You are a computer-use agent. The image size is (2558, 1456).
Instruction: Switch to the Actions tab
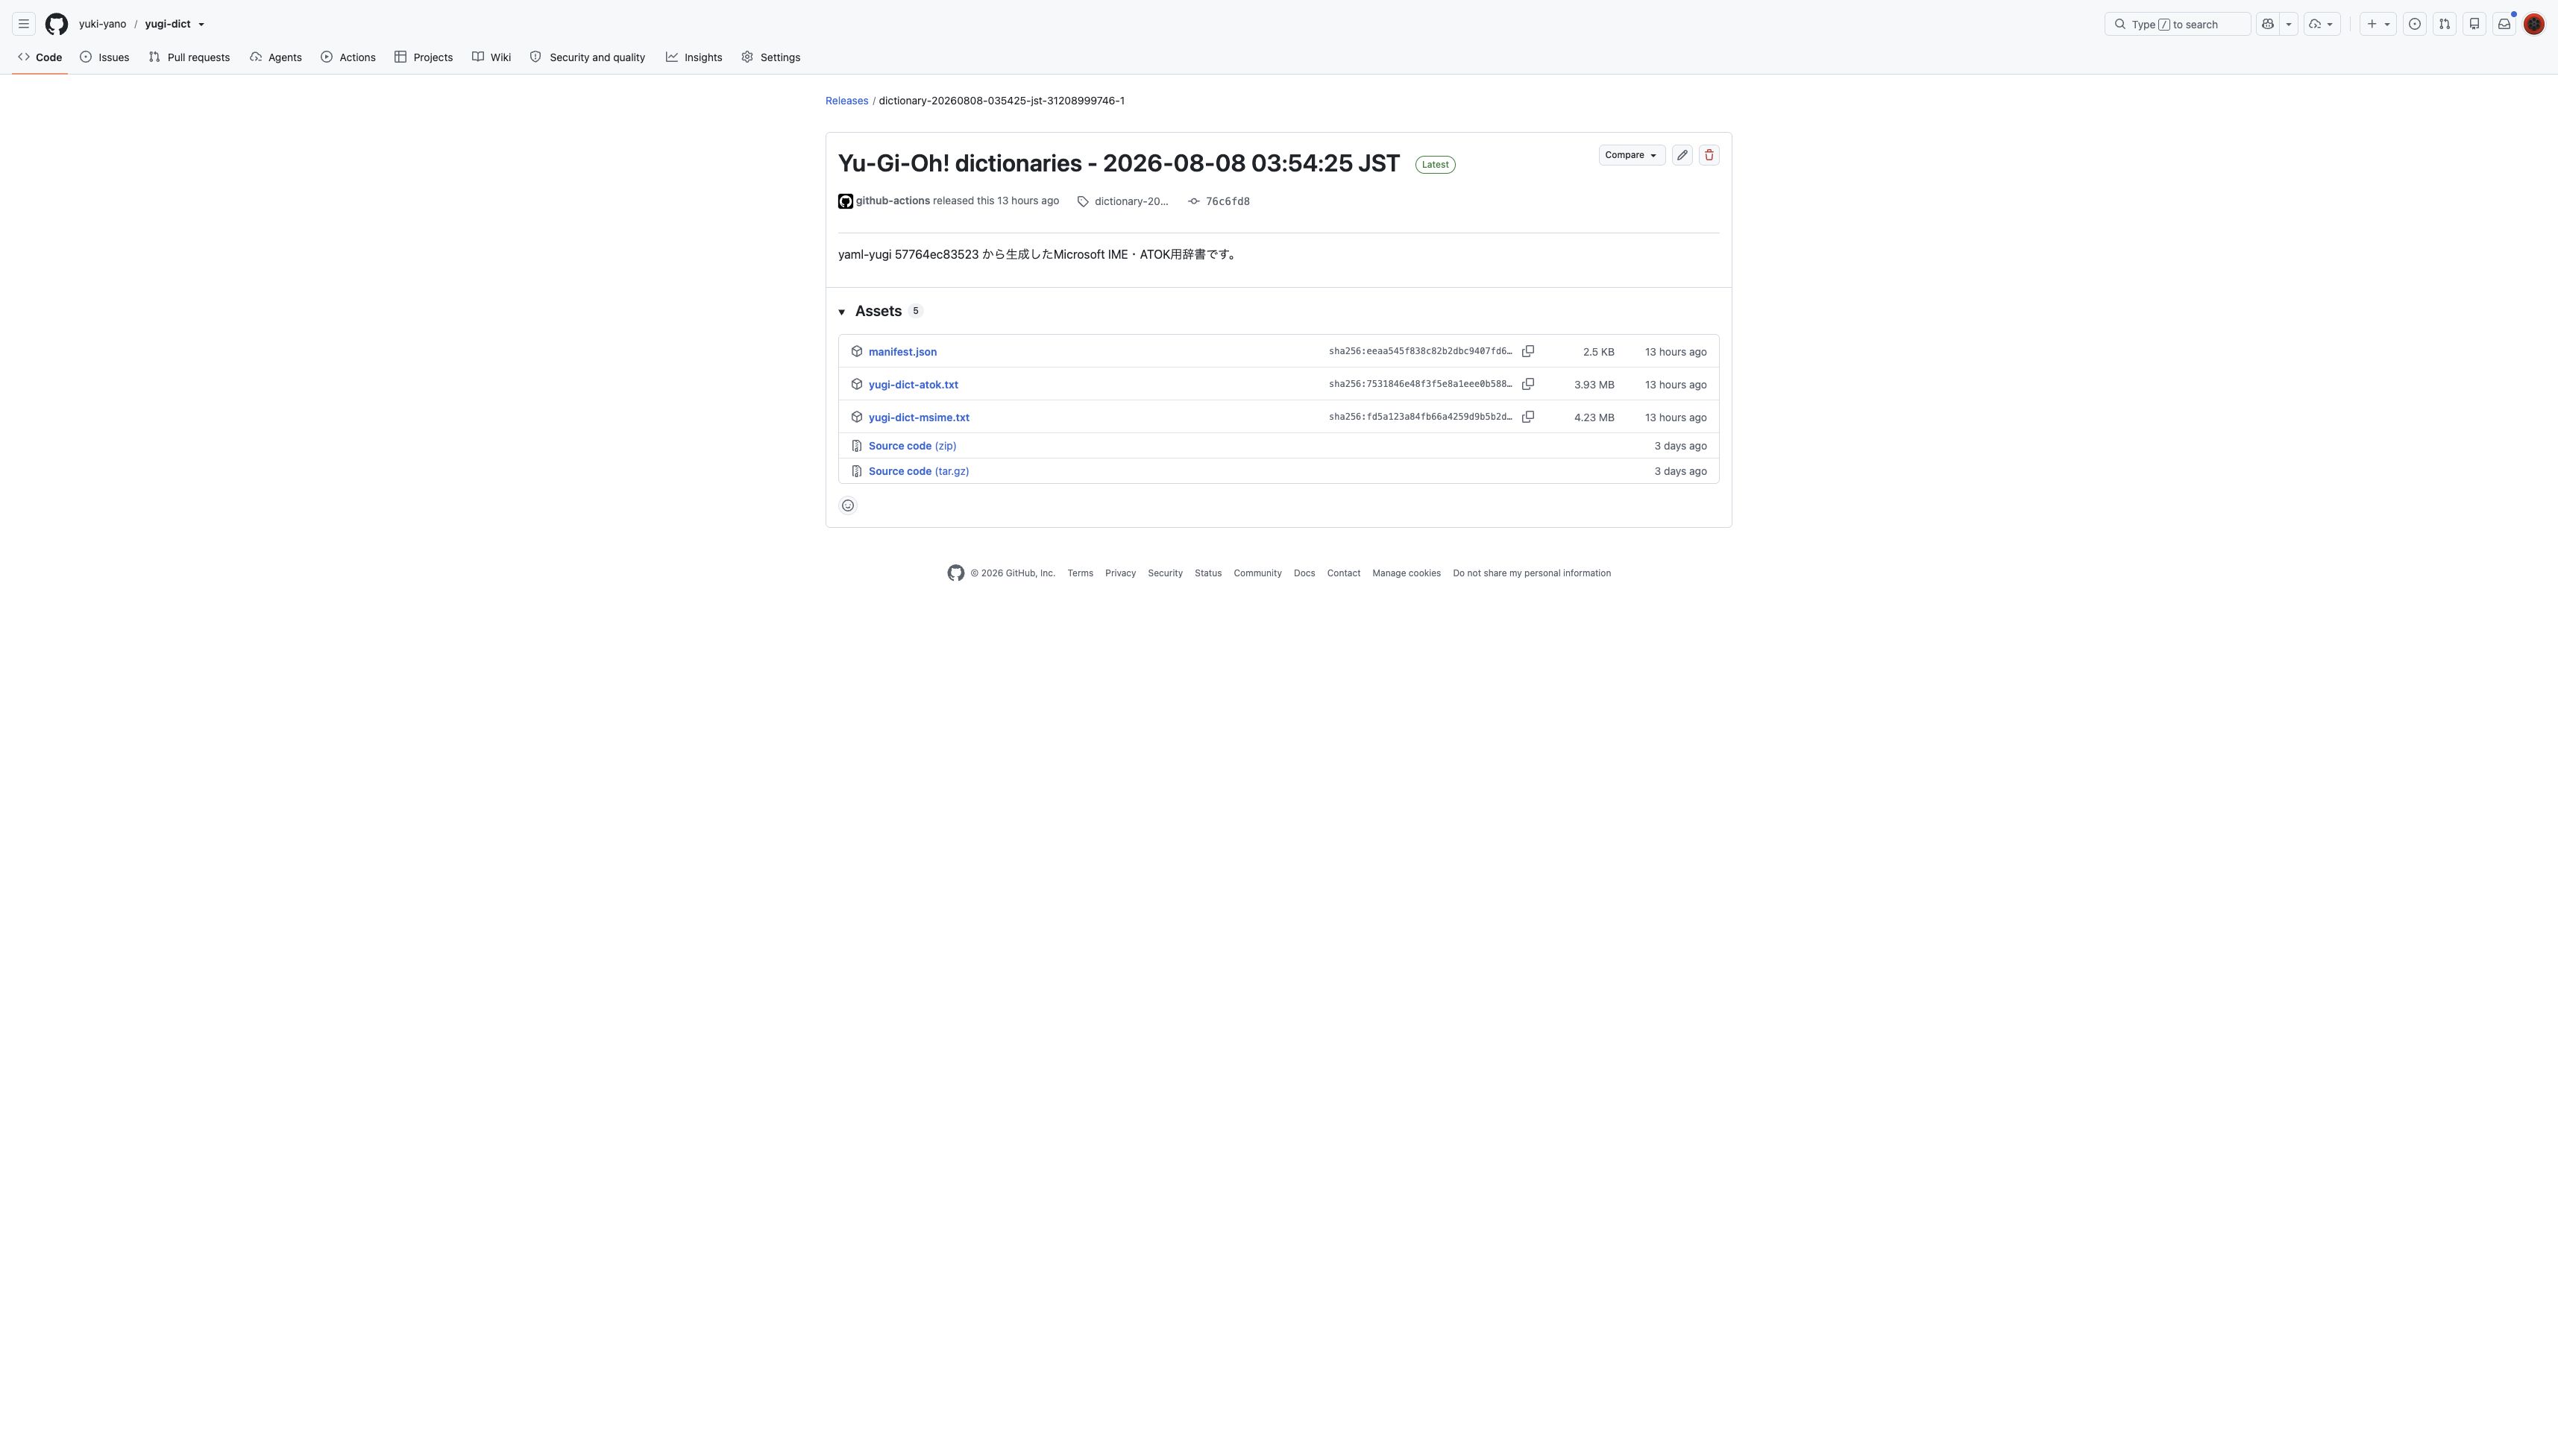348,57
